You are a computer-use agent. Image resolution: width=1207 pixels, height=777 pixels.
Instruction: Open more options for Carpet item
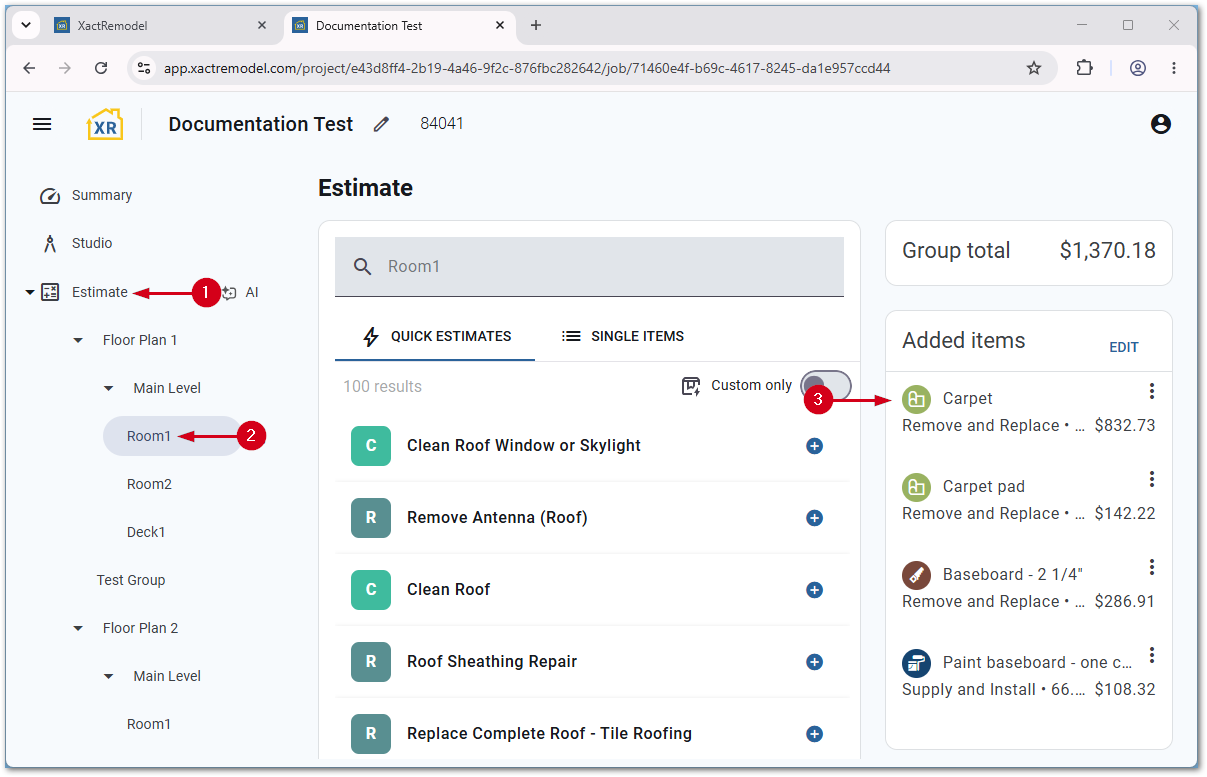point(1152,391)
